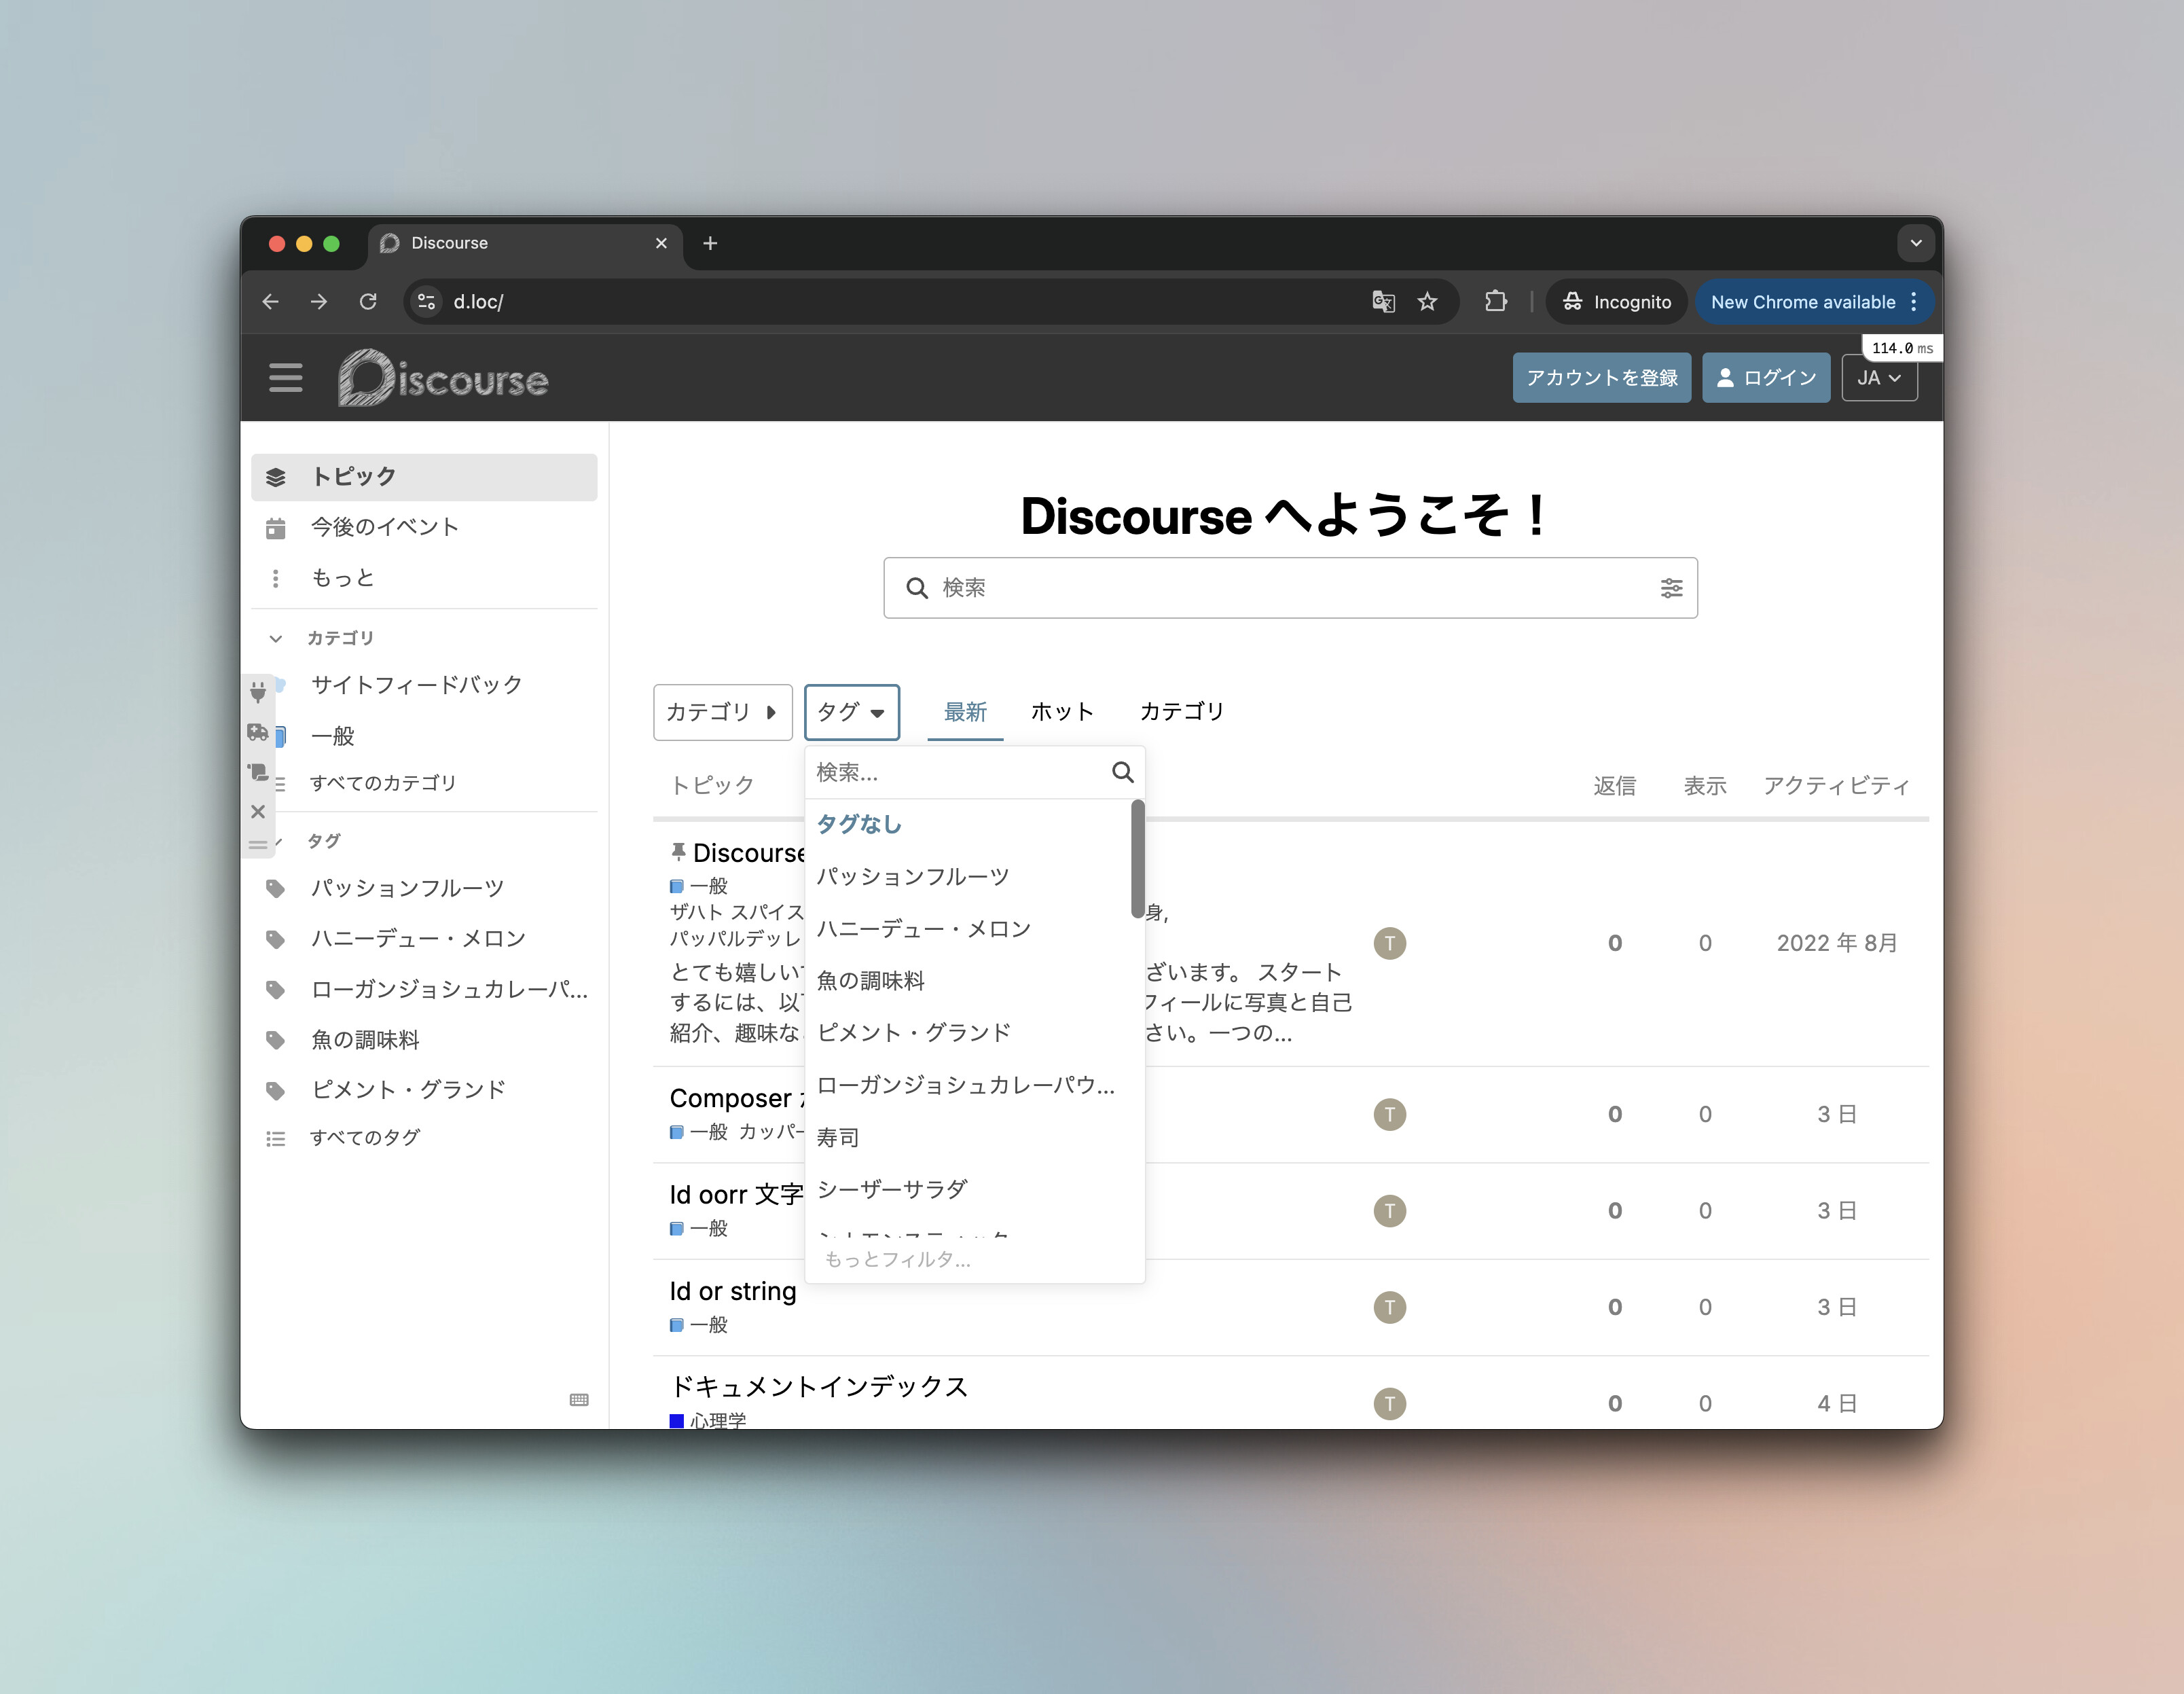
Task: Click the tag dropdown scrollbar thumb
Action: (1137, 858)
